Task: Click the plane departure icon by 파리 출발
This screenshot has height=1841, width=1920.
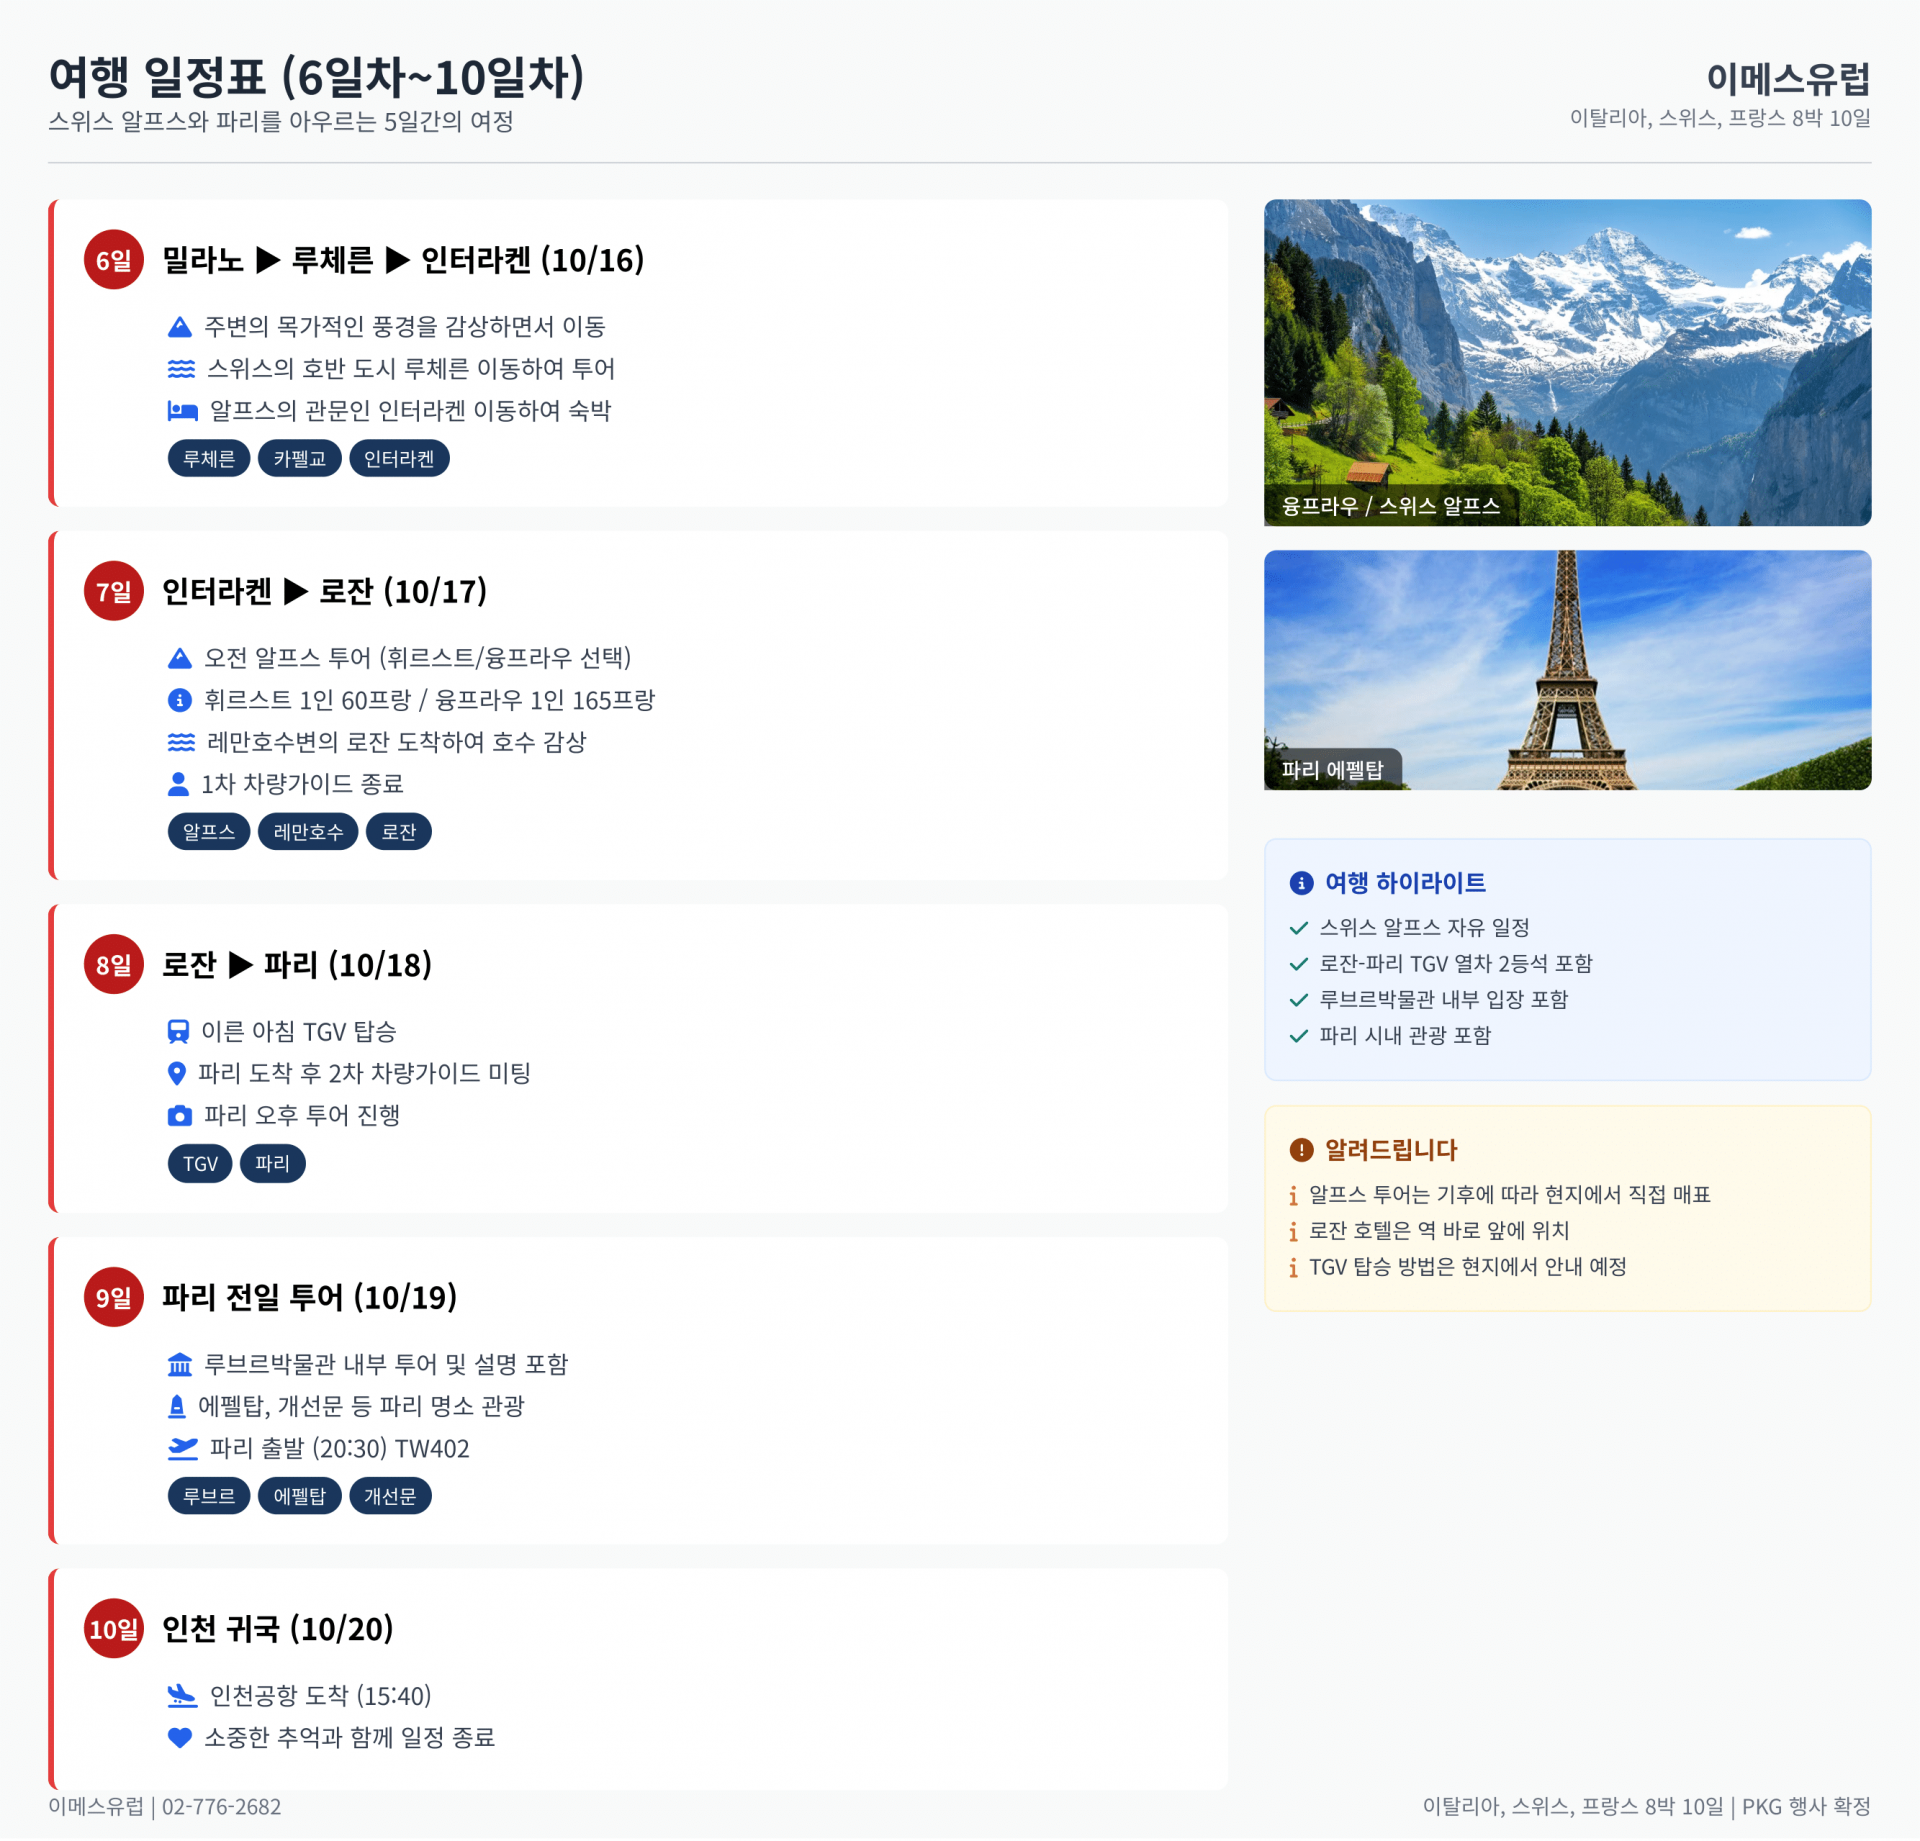Action: click(x=182, y=1449)
